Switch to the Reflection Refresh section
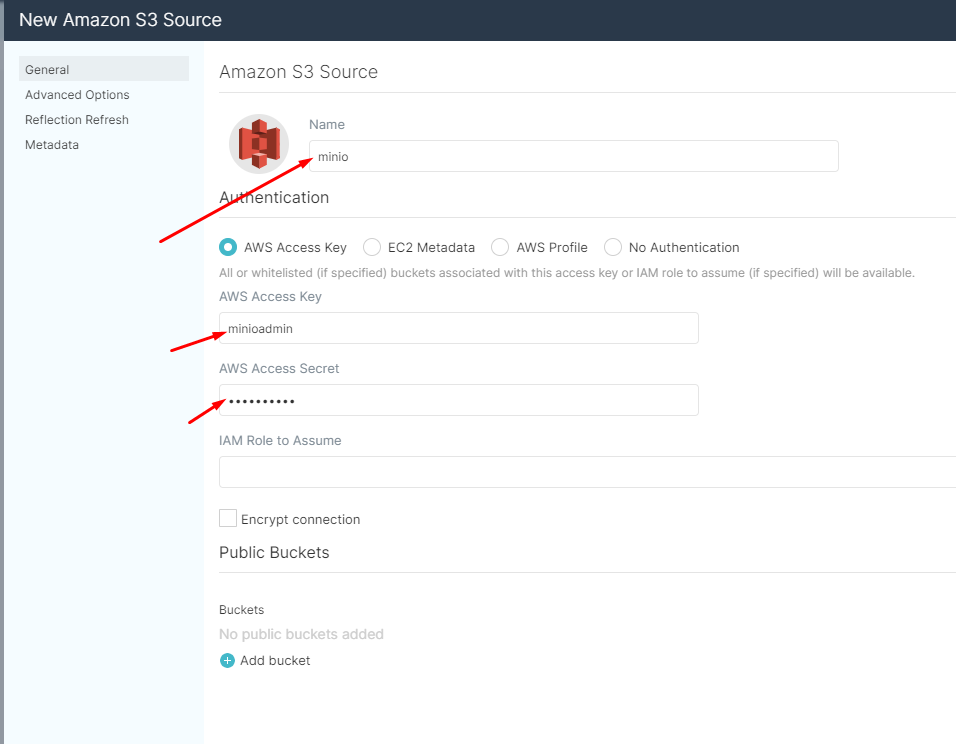The width and height of the screenshot is (956, 744). point(77,120)
